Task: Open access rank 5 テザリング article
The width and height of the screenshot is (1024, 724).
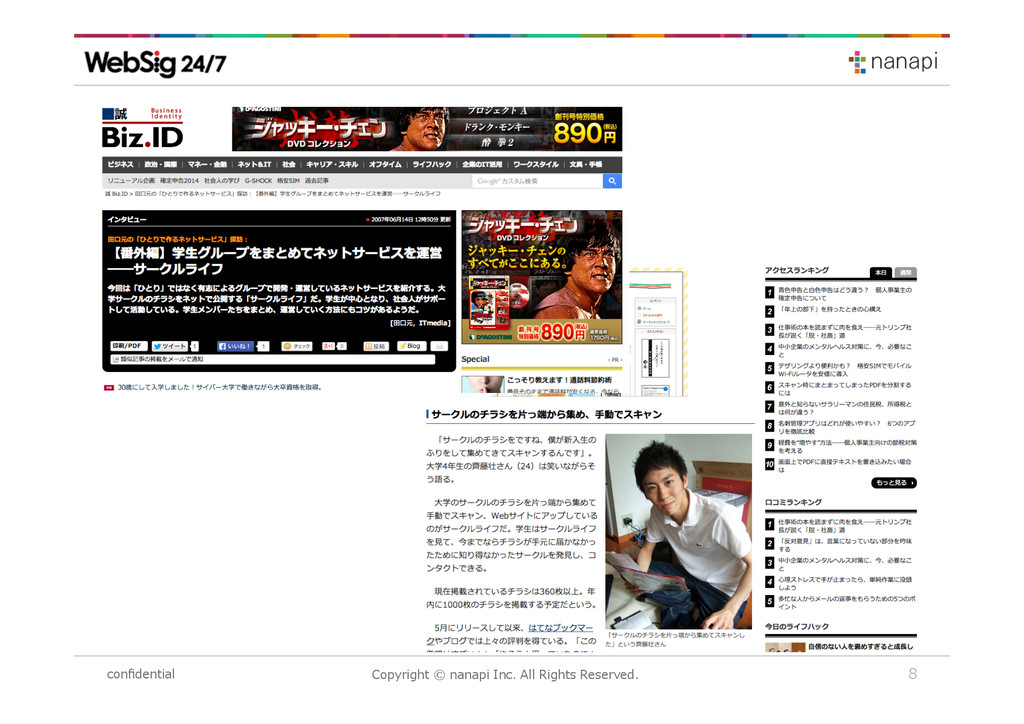Action: 844,370
